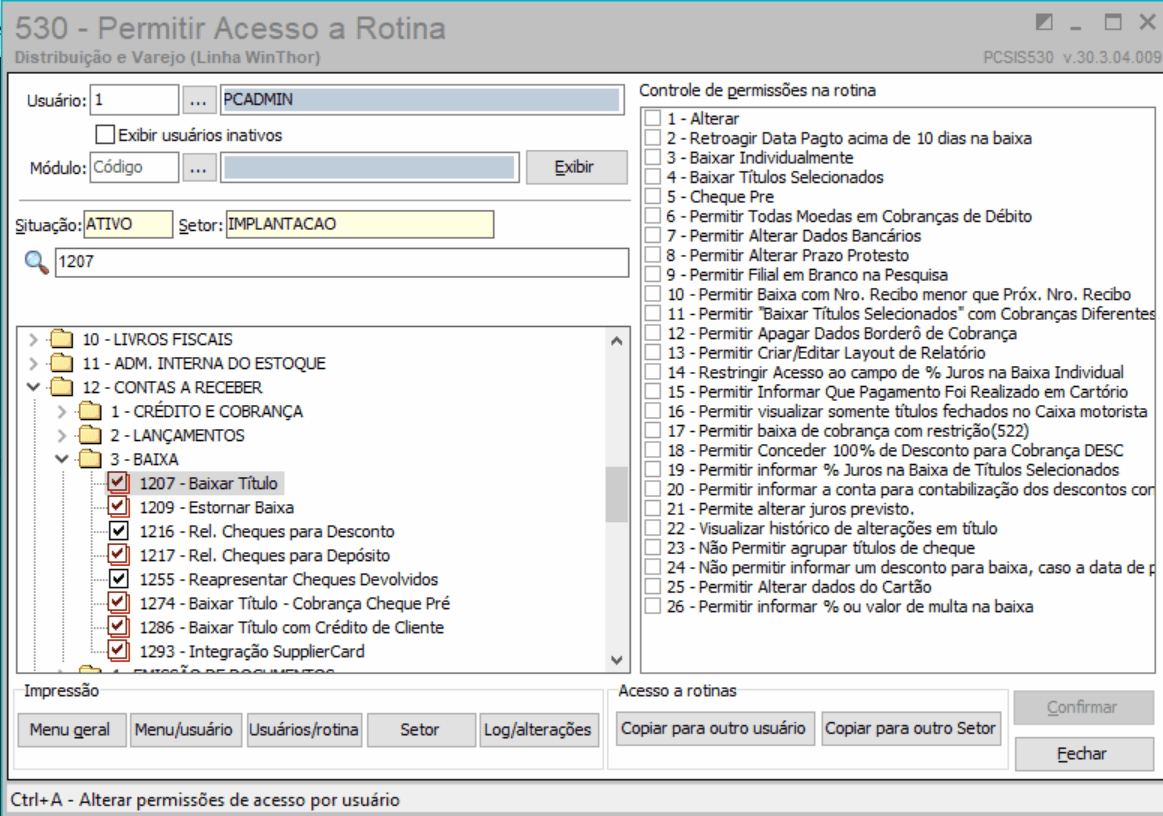Select permission text 17 - Permitir baixa de cobrança
The image size is (1163, 816).
[848, 431]
